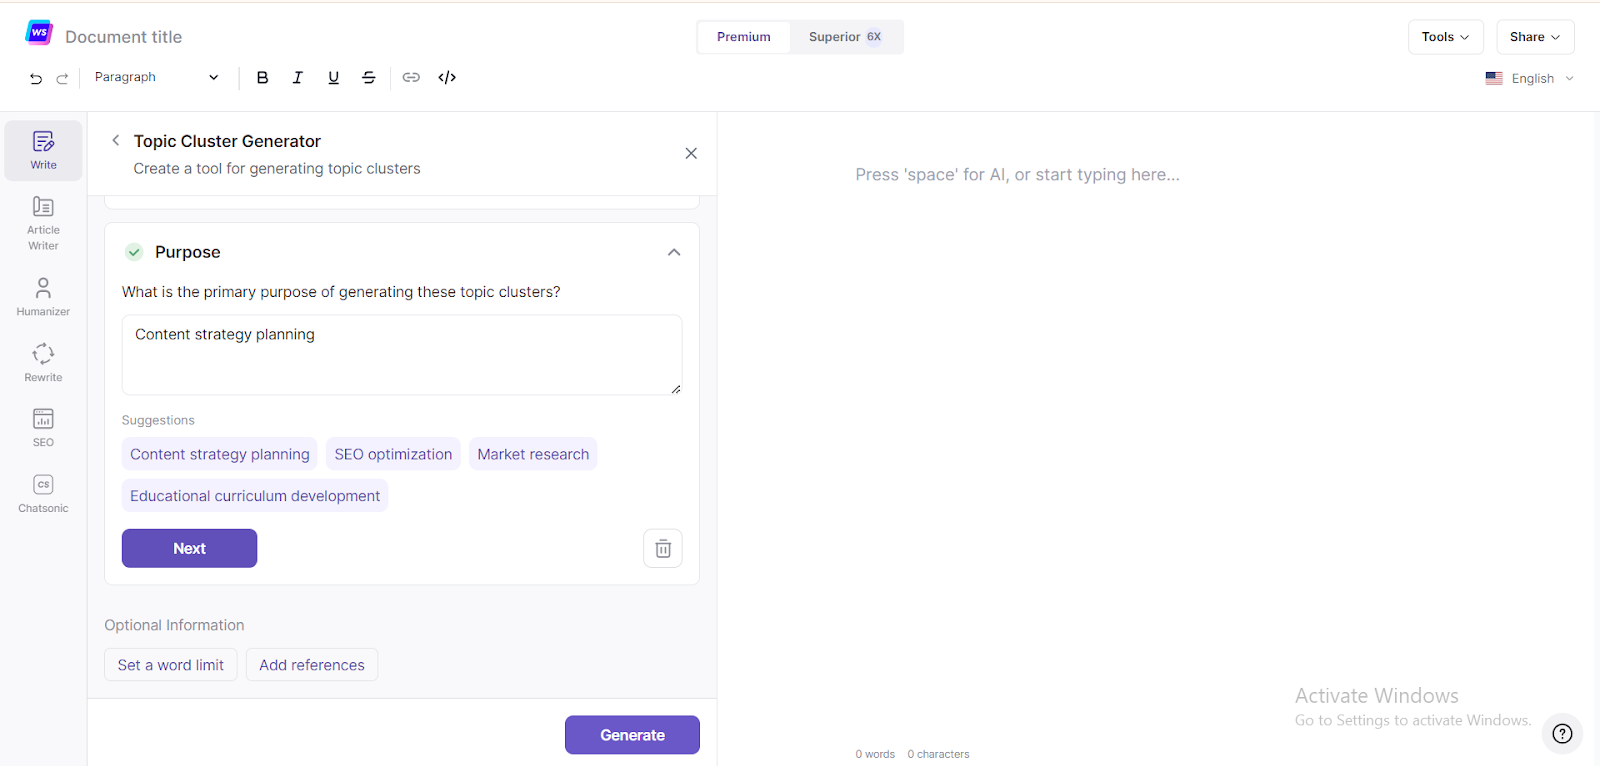The image size is (1600, 766).
Task: Click Add references
Action: (312, 665)
